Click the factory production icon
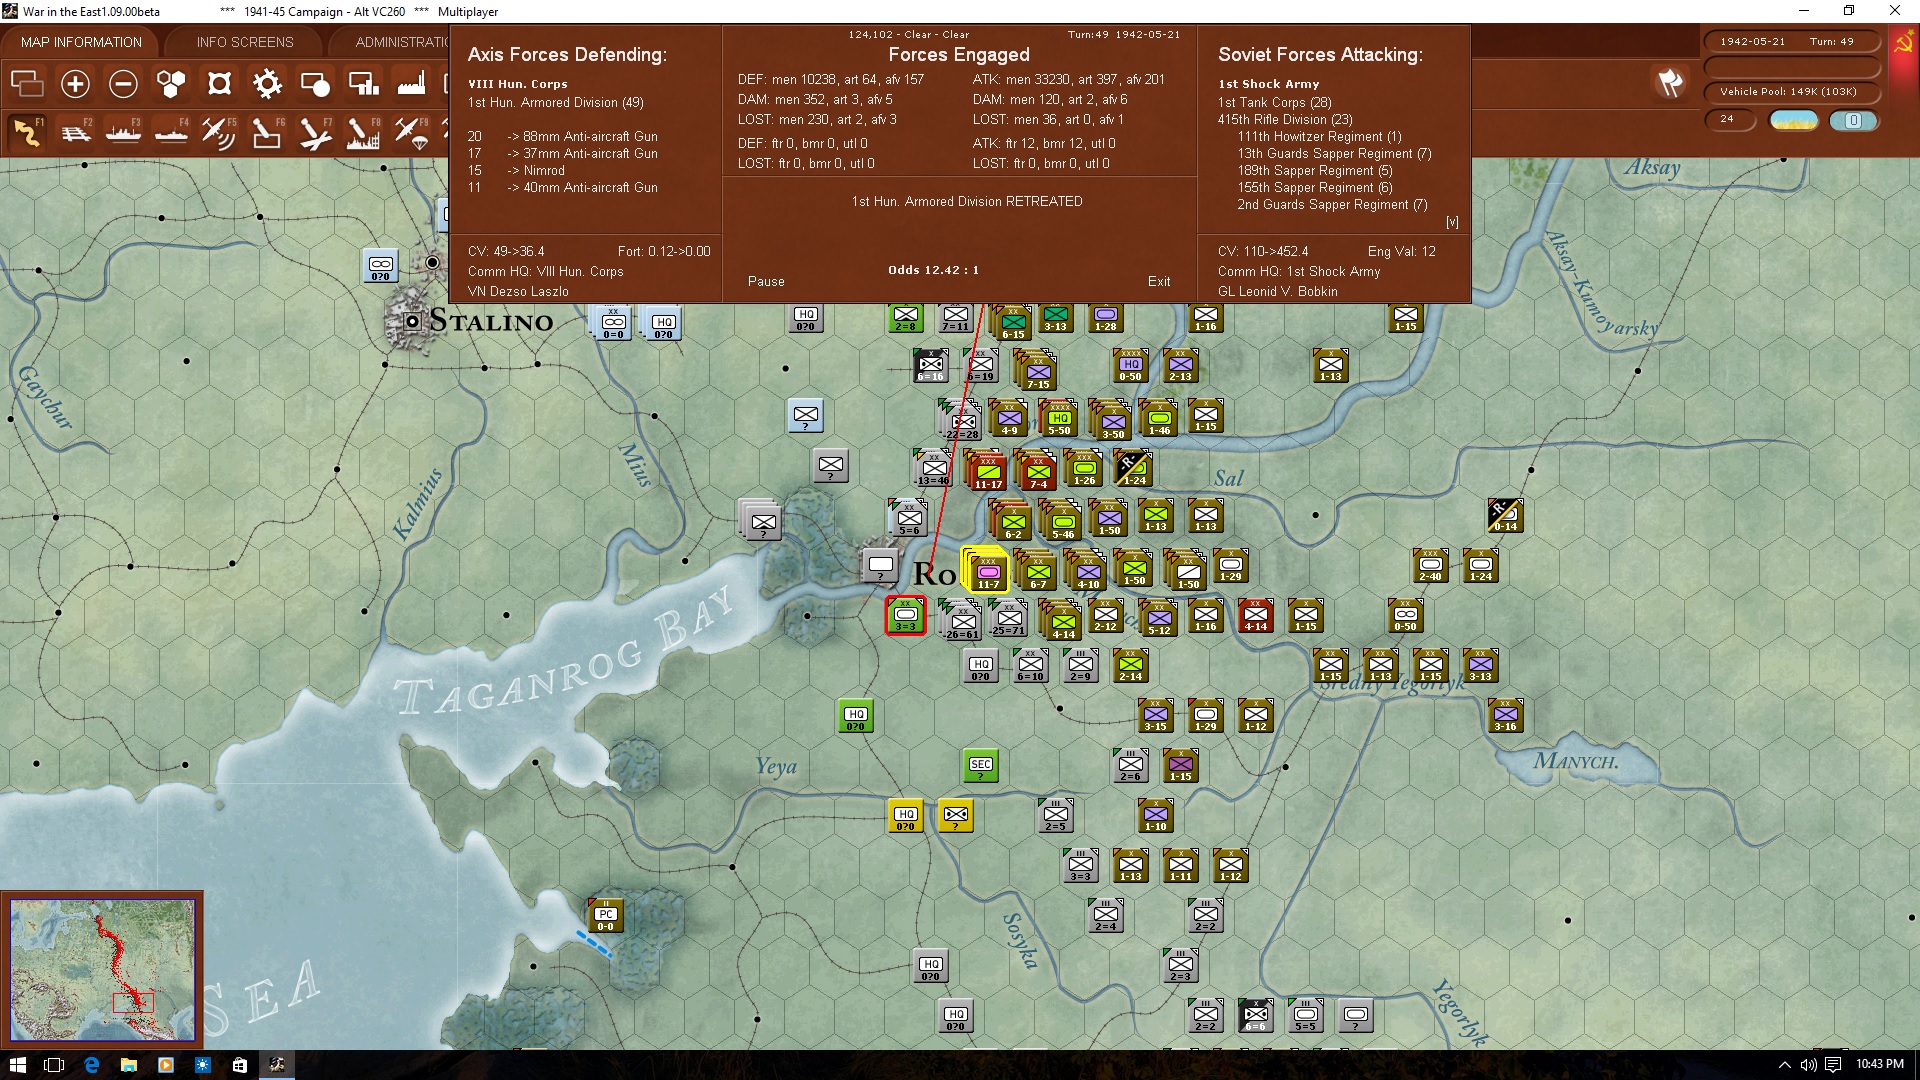This screenshot has height=1080, width=1920. point(411,84)
